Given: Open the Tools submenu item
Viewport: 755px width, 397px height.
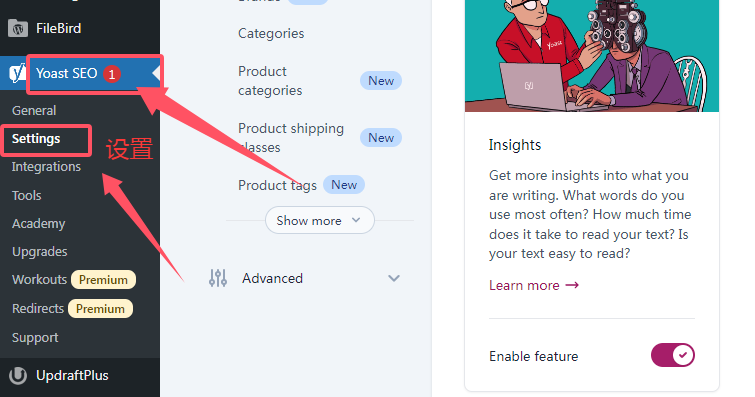Looking at the screenshot, I should [x=26, y=196].
